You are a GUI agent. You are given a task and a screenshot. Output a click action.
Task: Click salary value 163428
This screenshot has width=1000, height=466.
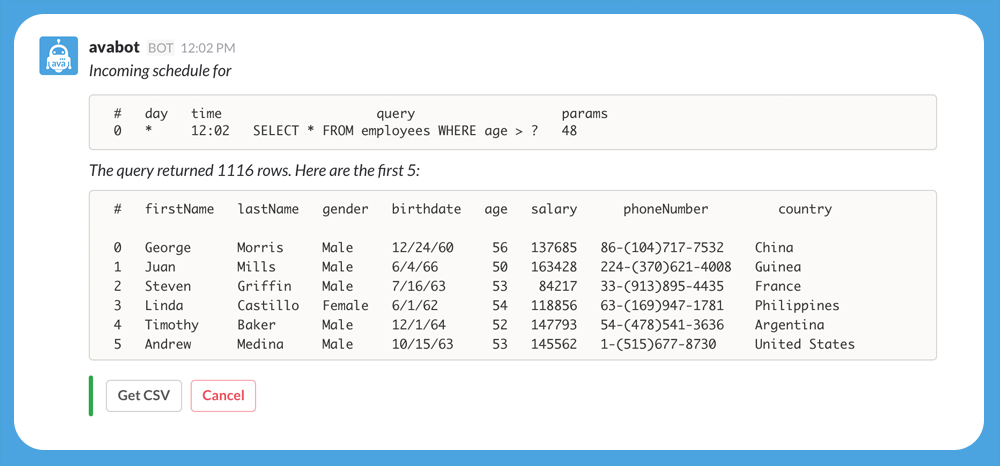[x=554, y=266]
